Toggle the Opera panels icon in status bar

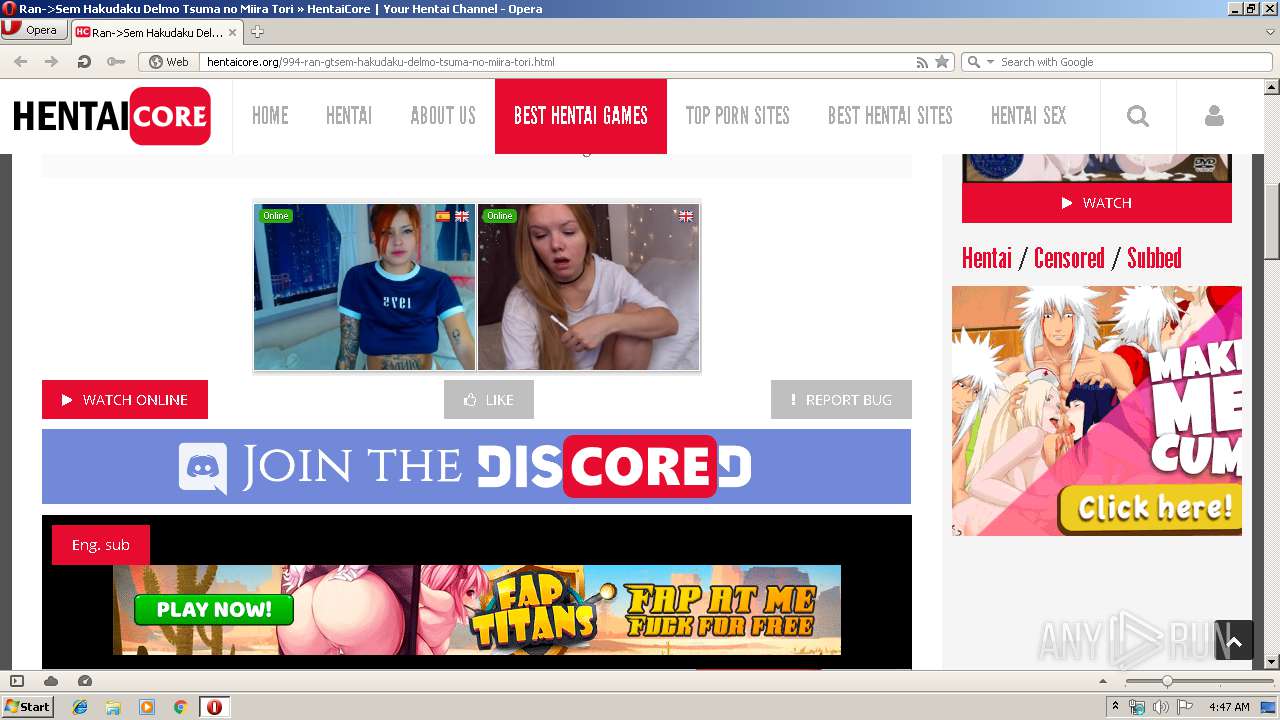17,681
